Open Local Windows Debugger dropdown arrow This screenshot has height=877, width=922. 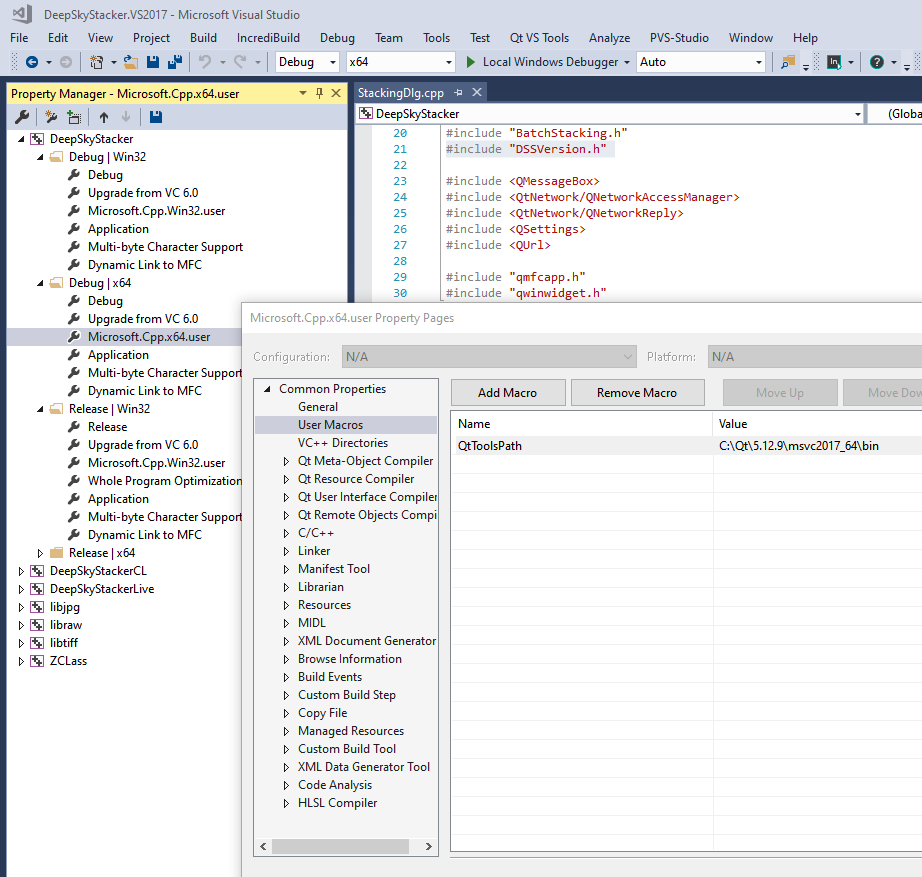(x=627, y=62)
